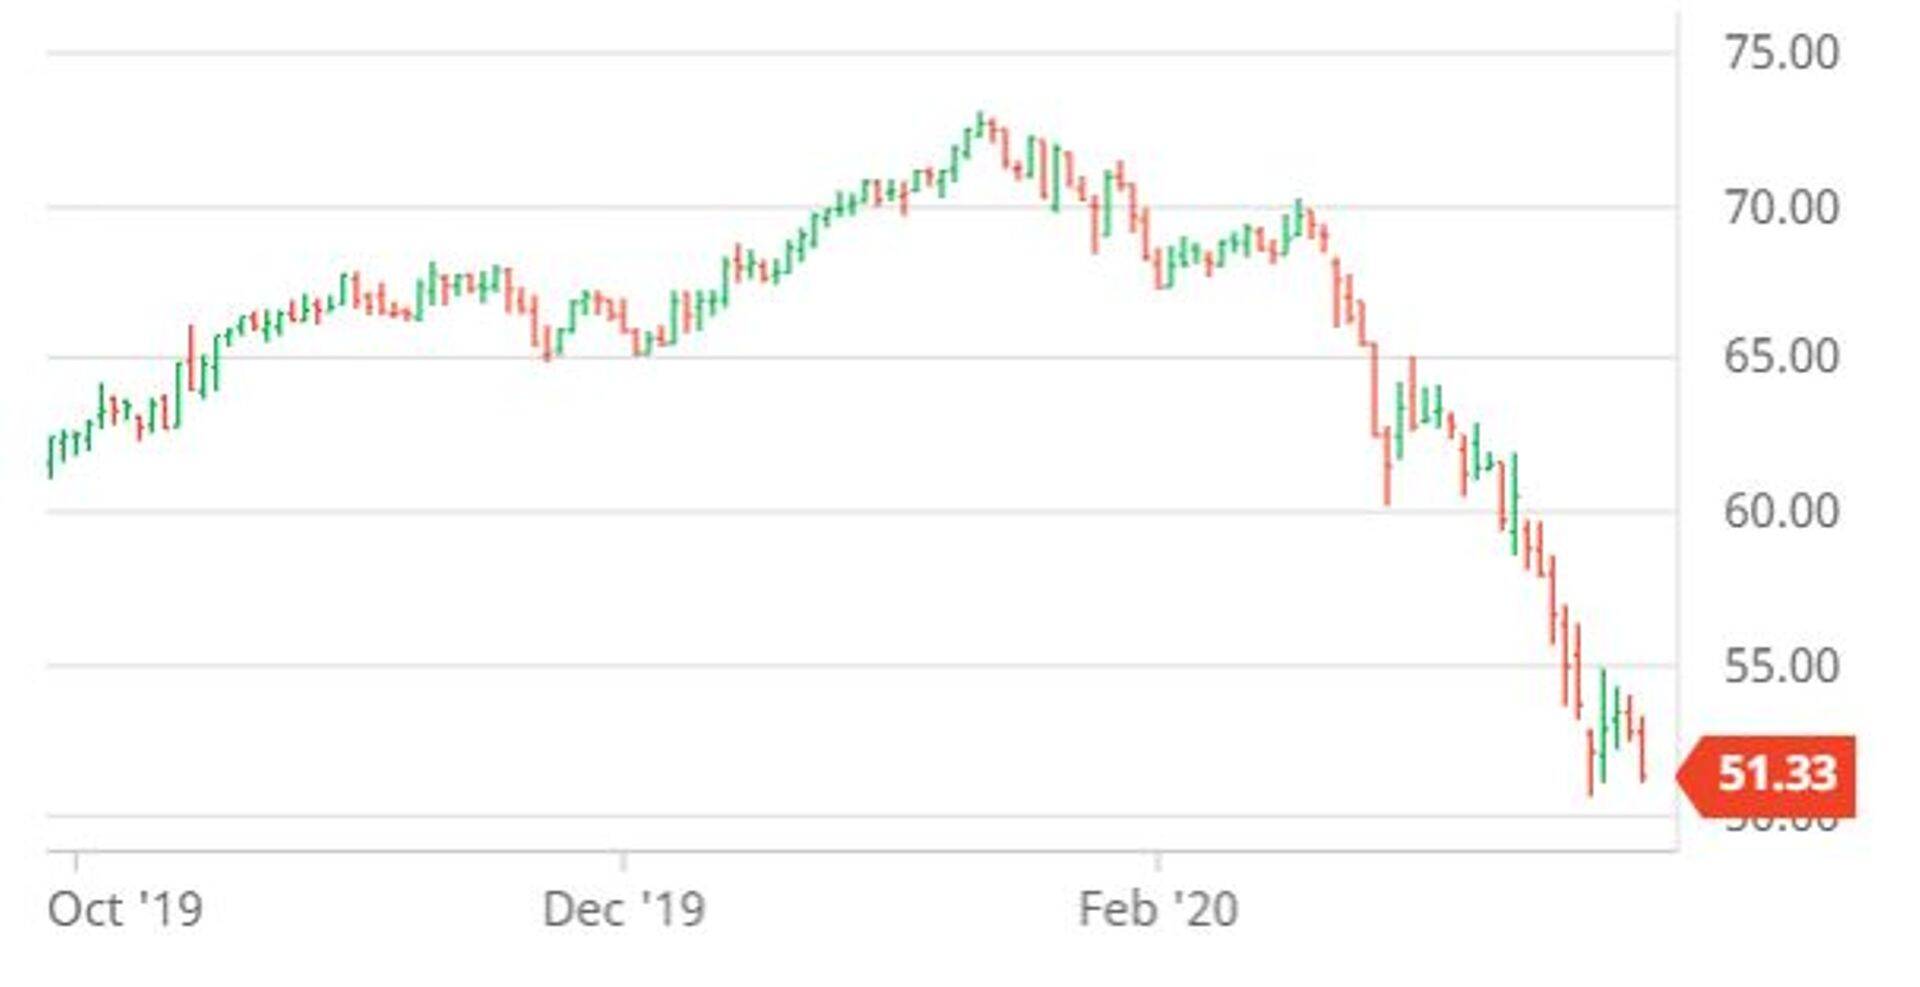This screenshot has height=987, width=1920.
Task: Select the 70.00 price axis label
Action: point(1781,208)
